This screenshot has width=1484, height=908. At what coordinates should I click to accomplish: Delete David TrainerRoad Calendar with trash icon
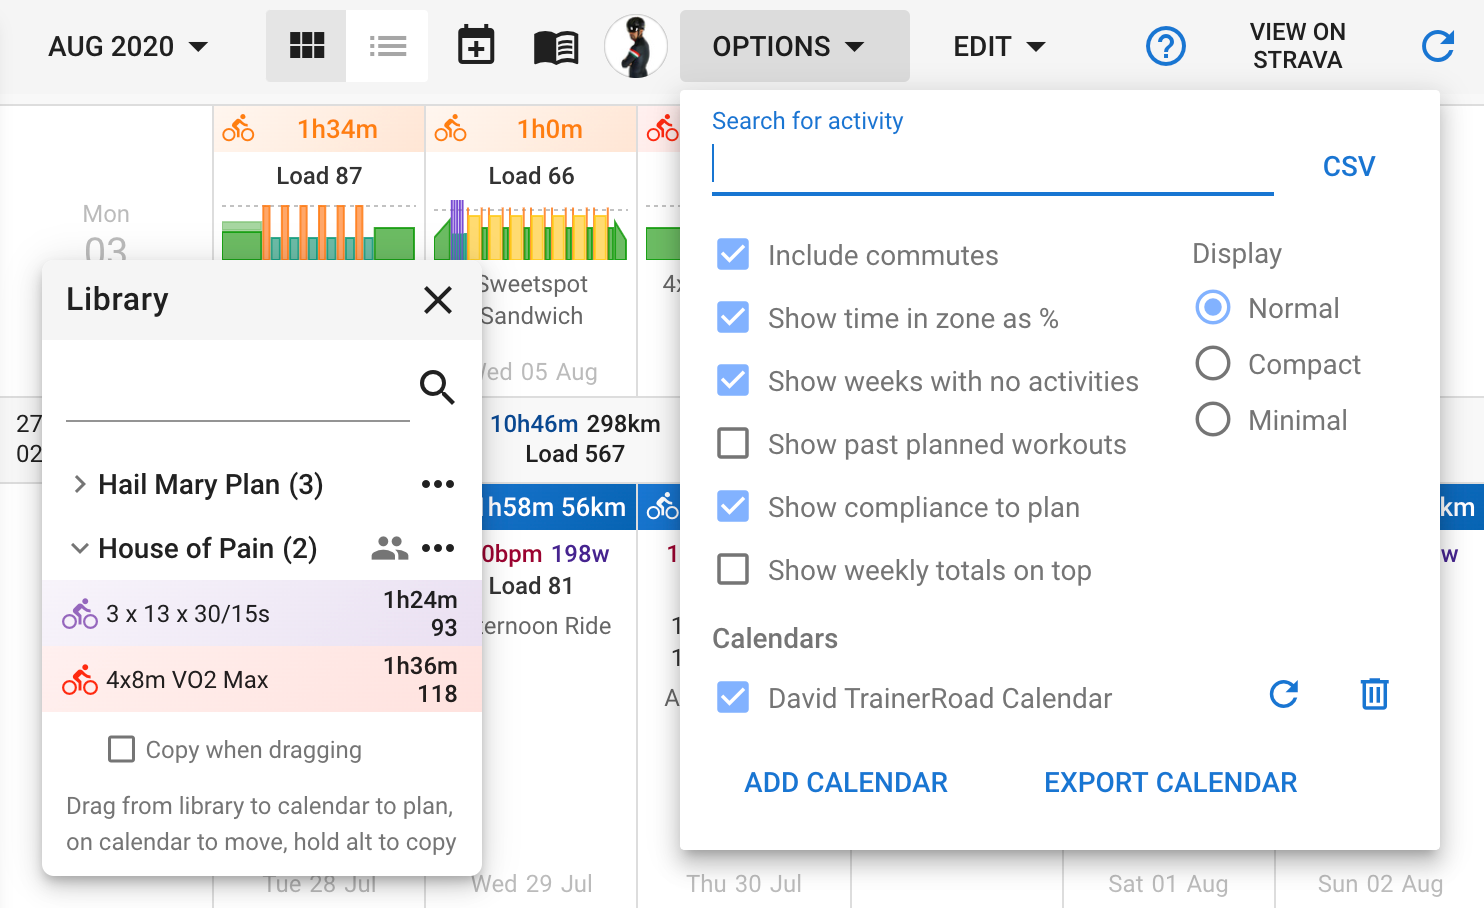[1373, 694]
